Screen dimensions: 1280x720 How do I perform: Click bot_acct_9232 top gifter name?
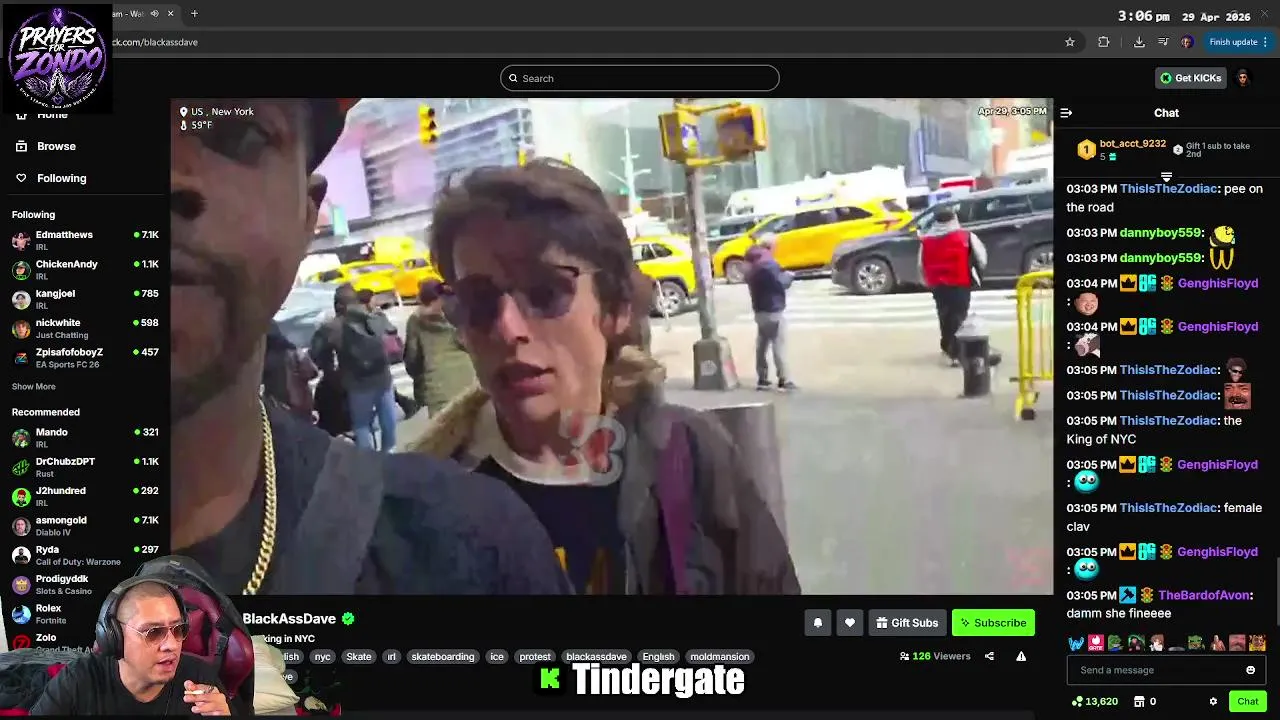(1133, 144)
